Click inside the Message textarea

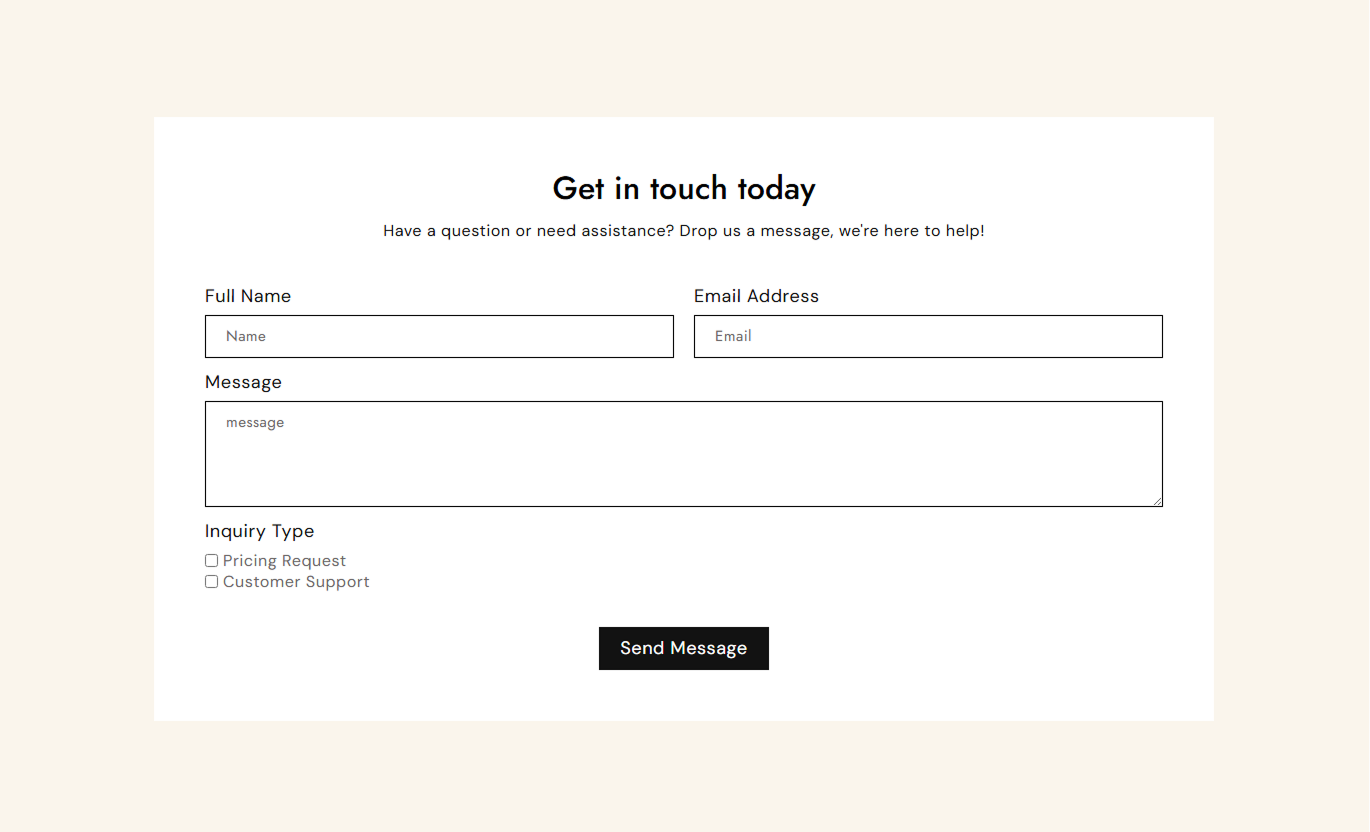pos(684,454)
